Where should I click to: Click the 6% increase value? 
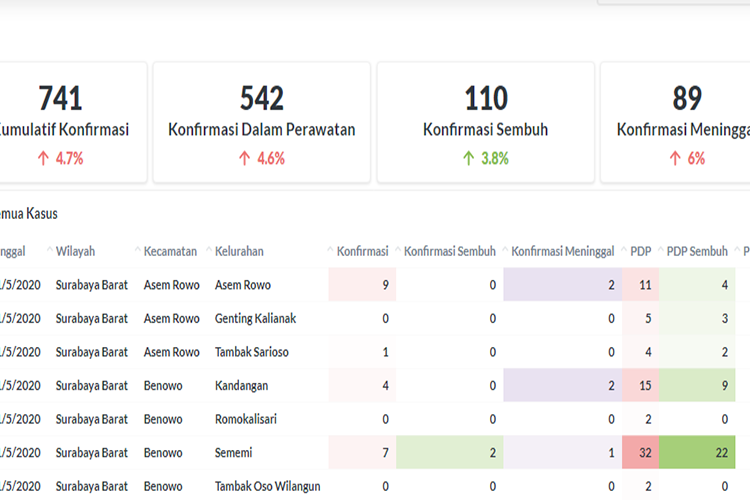tap(696, 158)
